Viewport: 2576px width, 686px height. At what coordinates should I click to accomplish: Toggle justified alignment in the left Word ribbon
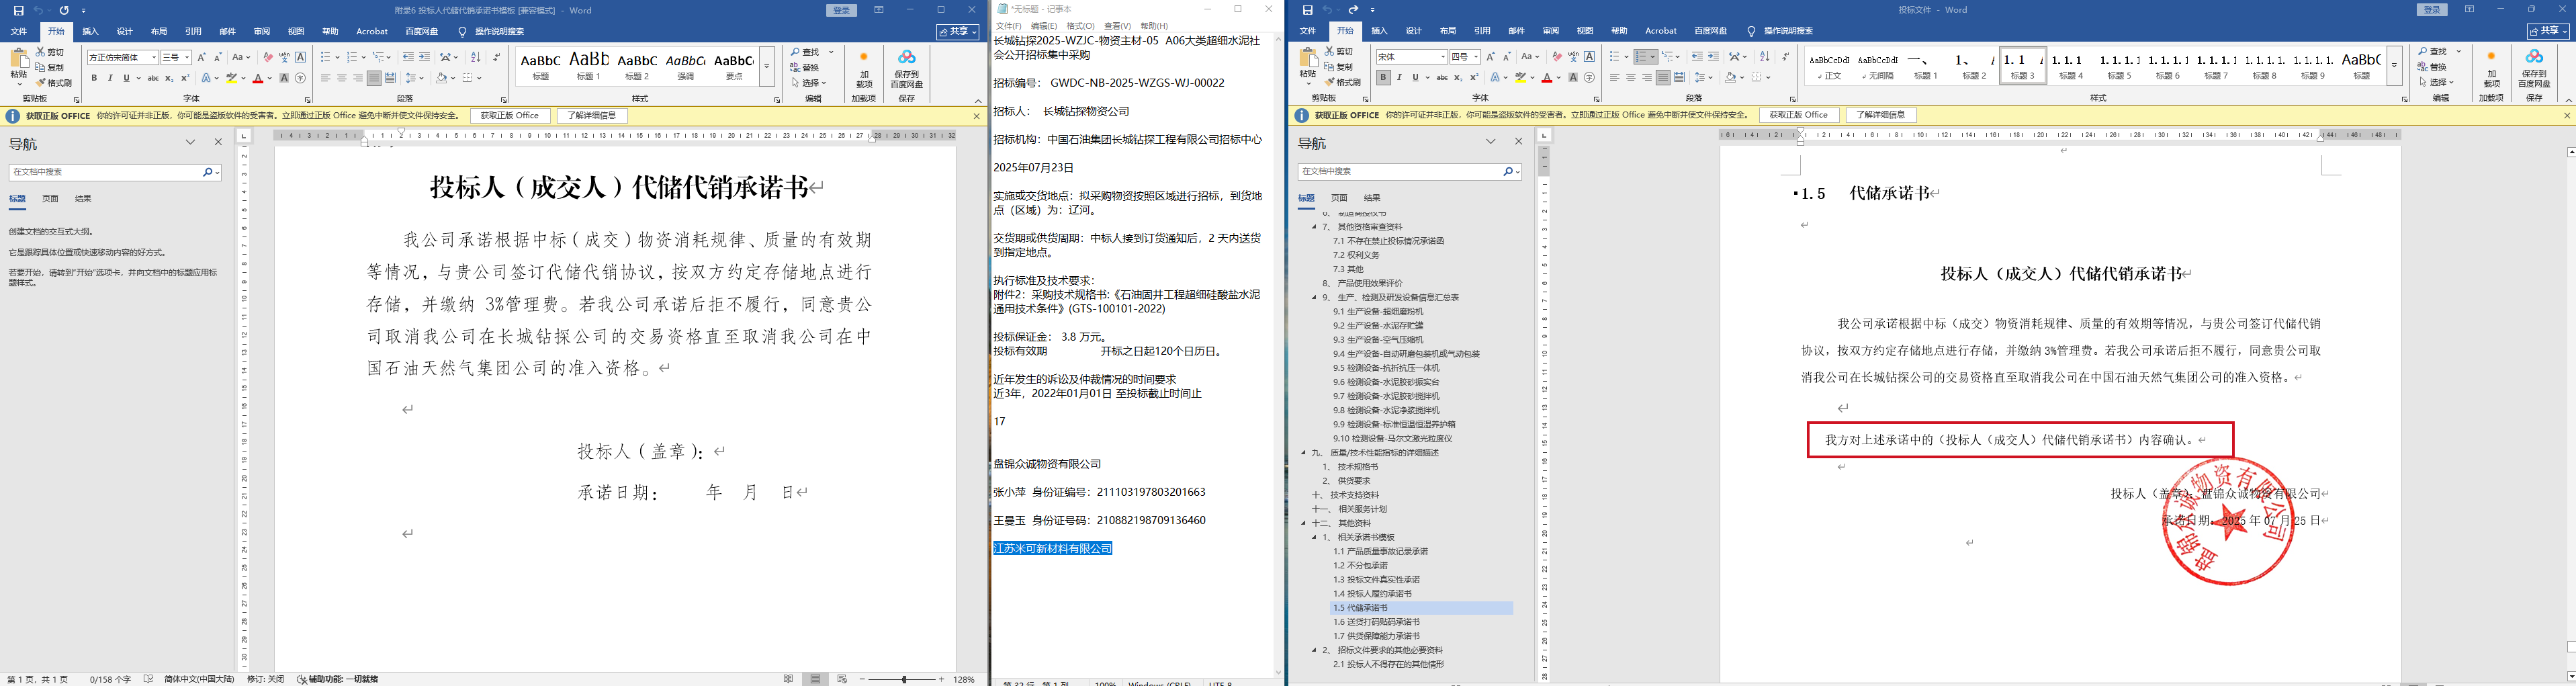pyautogui.click(x=374, y=78)
